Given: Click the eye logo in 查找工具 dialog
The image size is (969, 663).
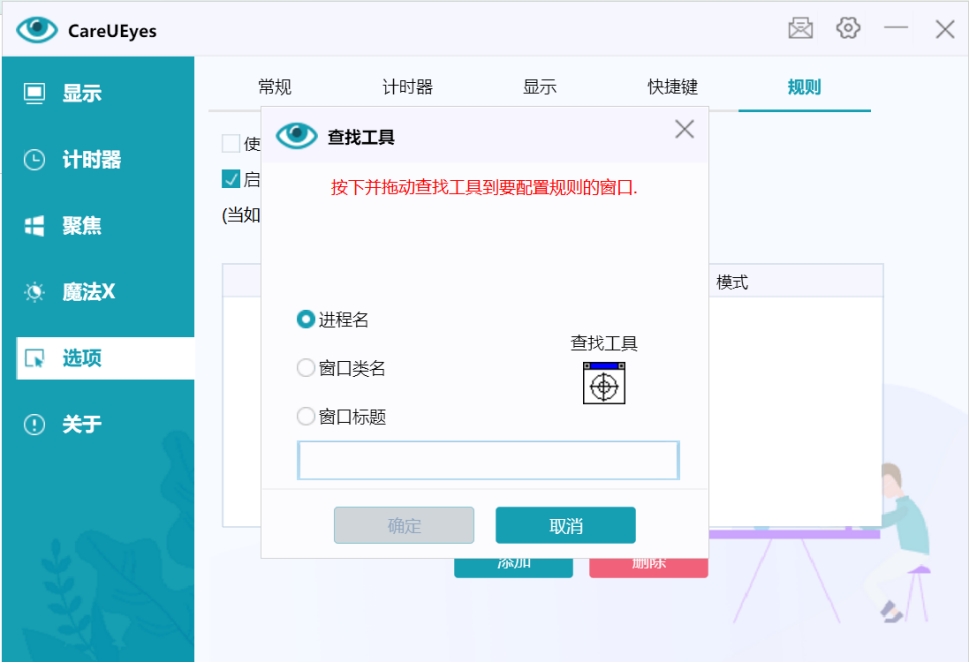Looking at the screenshot, I should [x=297, y=135].
